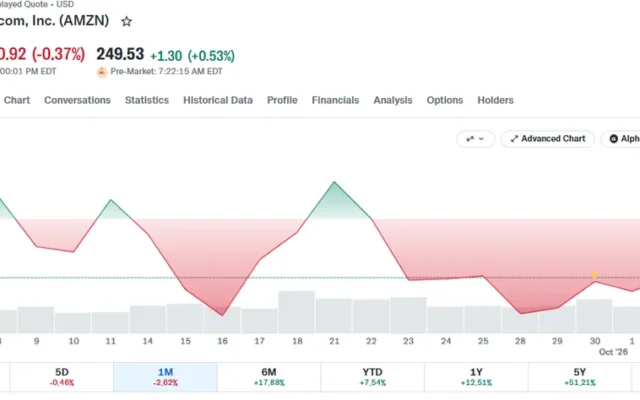This screenshot has height=400, width=640.
Task: Select the 1M time range
Action: pos(165,377)
